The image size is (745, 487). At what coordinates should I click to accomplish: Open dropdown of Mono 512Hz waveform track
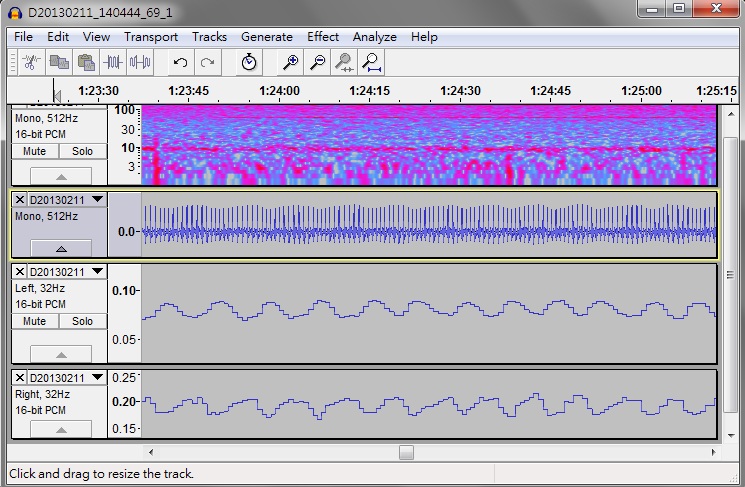pyautogui.click(x=97, y=200)
